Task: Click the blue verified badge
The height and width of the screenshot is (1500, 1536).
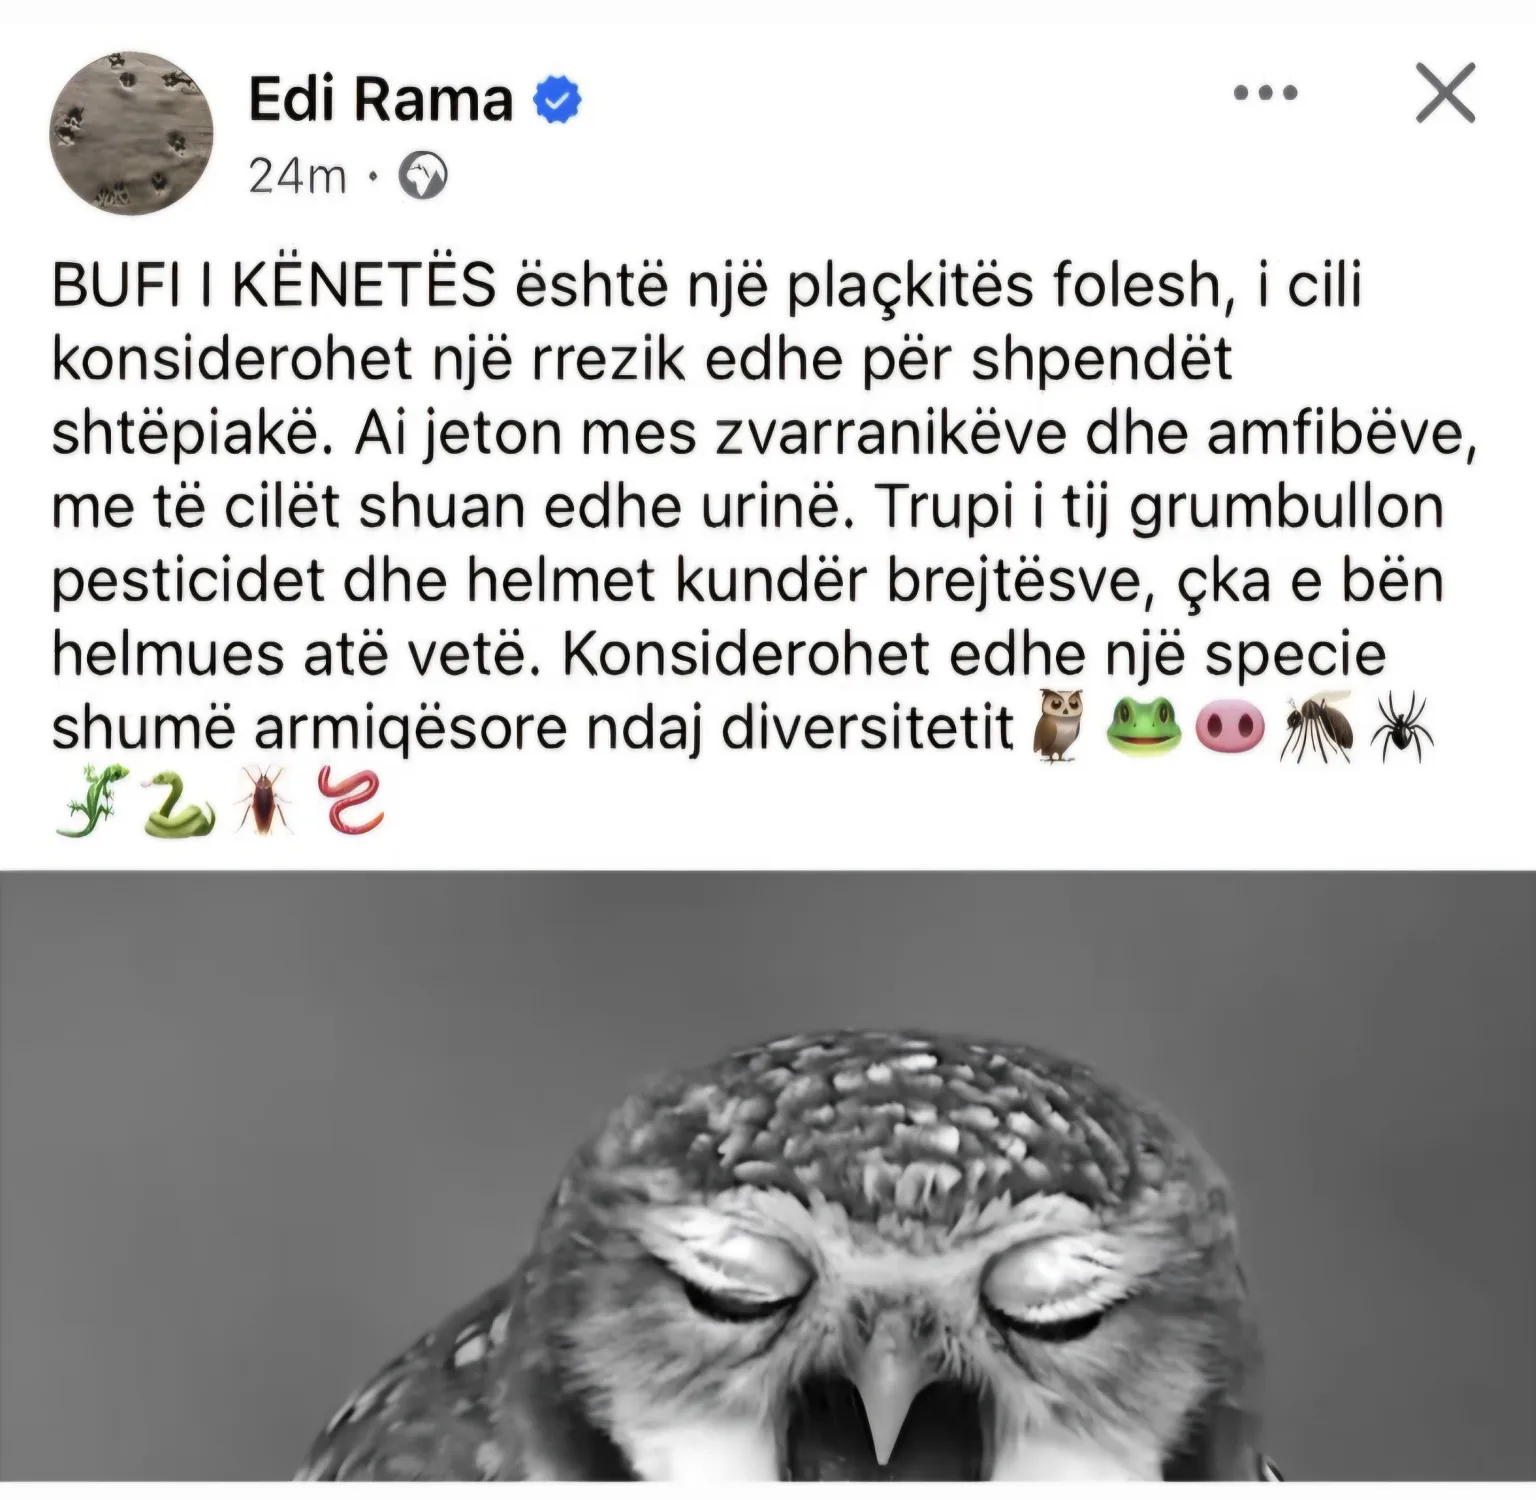Action: click(558, 101)
